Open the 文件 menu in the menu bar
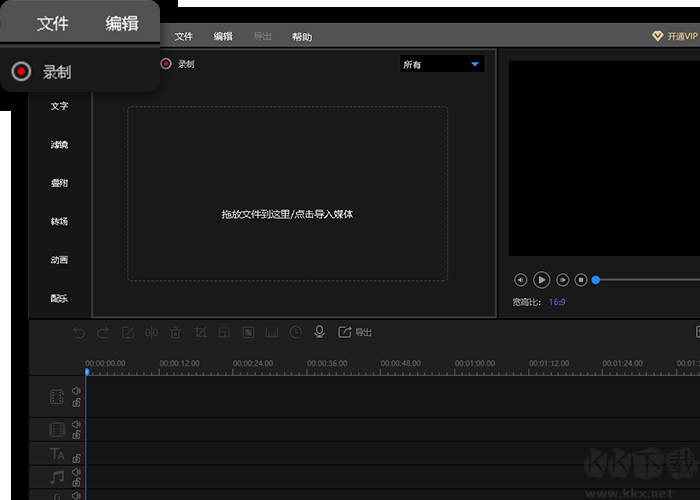 pyautogui.click(x=184, y=37)
